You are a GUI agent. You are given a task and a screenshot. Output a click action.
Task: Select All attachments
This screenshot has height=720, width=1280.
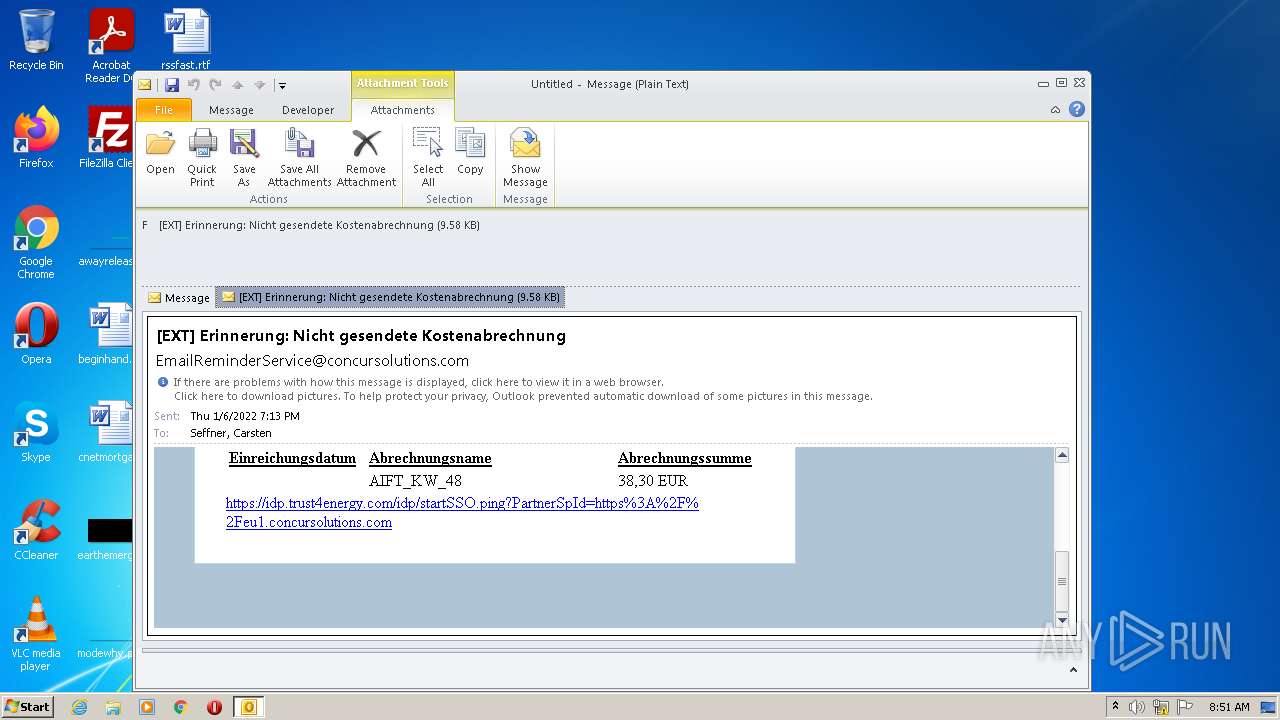428,158
